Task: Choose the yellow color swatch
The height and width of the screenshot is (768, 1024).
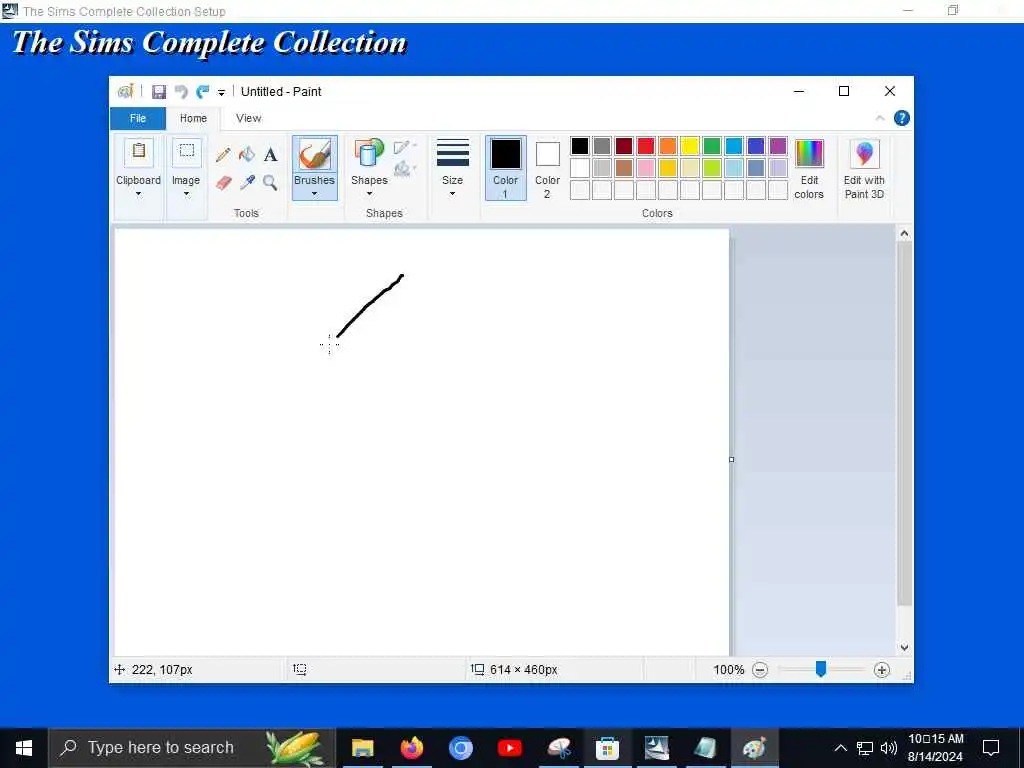Action: point(690,146)
